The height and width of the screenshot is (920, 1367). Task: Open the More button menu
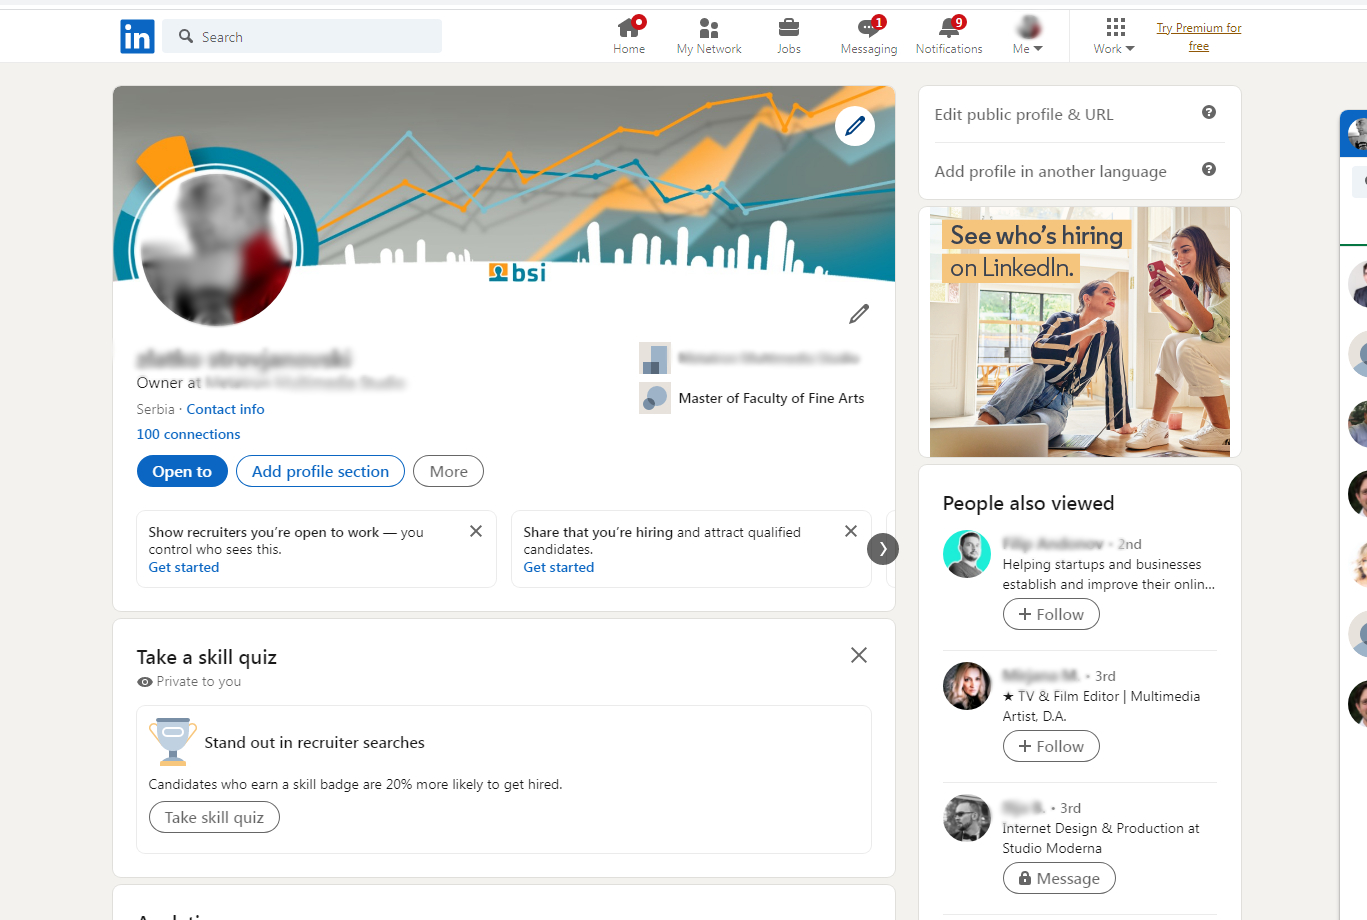448,471
